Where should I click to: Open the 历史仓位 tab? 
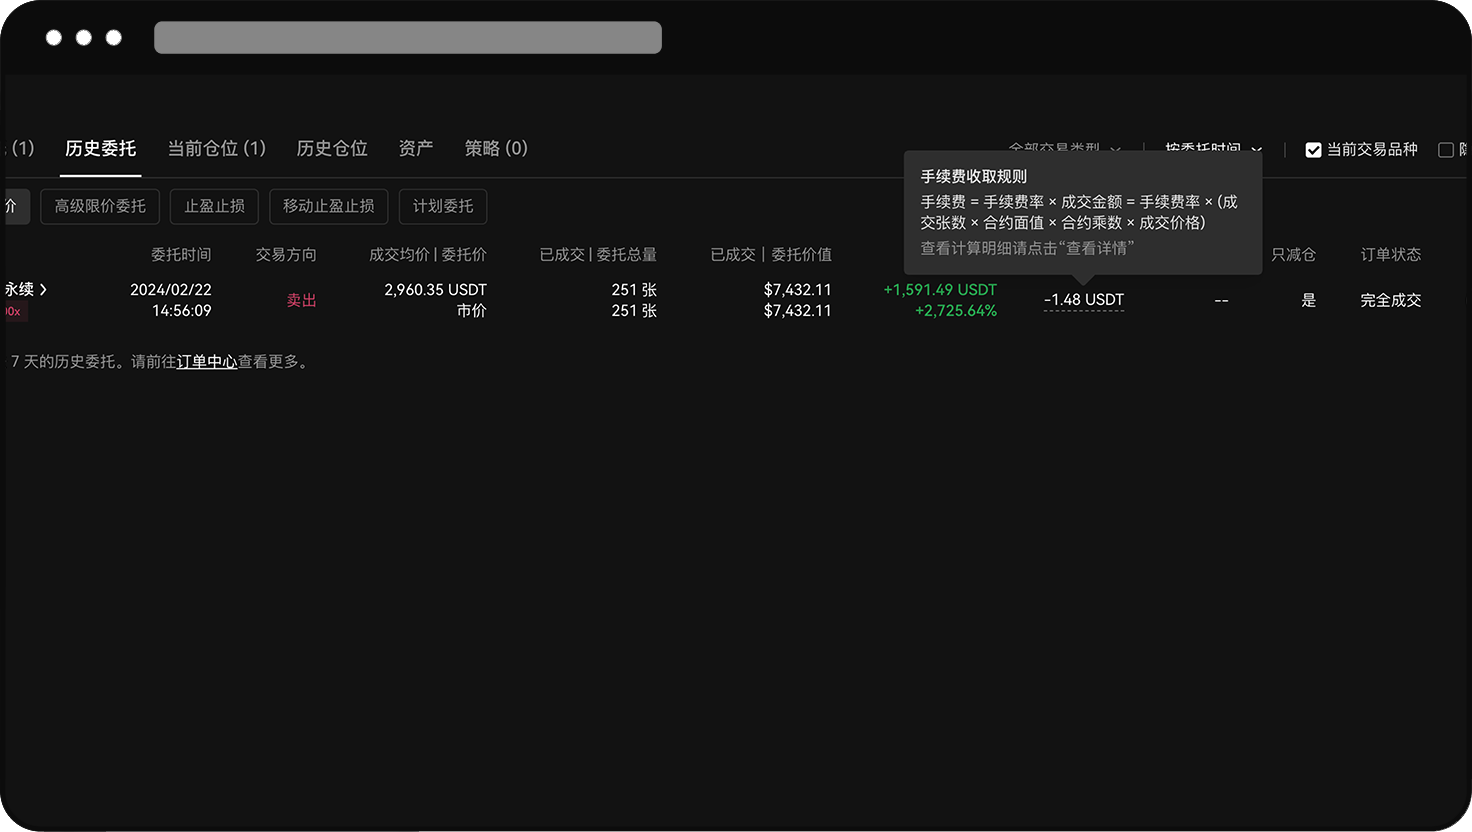[x=332, y=148]
